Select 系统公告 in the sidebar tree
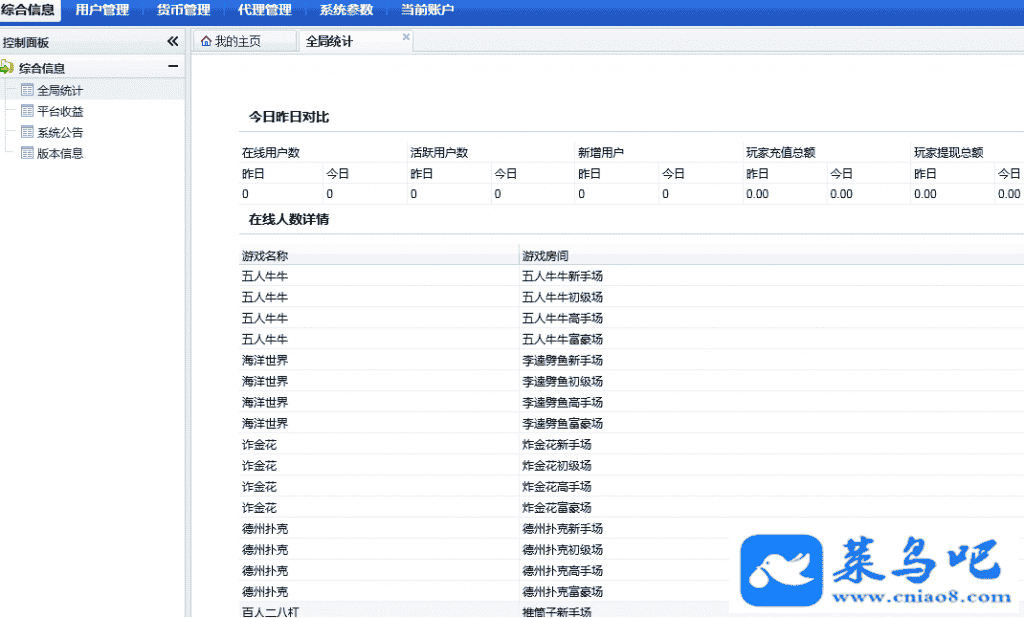Viewport: 1024px width, 618px height. pos(60,132)
